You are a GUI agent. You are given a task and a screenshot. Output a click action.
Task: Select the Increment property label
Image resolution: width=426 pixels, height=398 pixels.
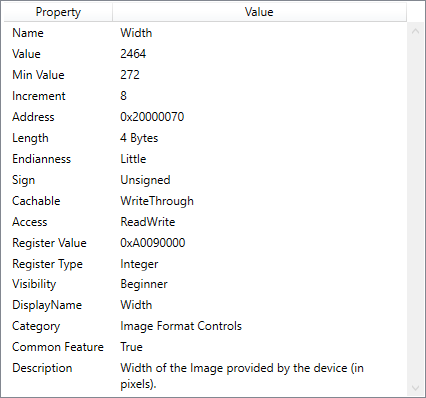tap(39, 96)
